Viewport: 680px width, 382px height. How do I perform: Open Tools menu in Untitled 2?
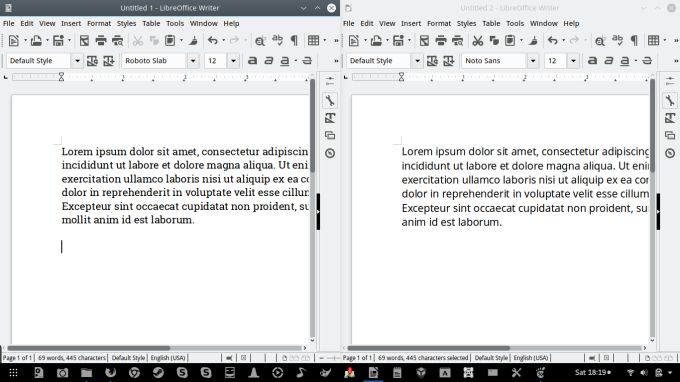point(515,23)
